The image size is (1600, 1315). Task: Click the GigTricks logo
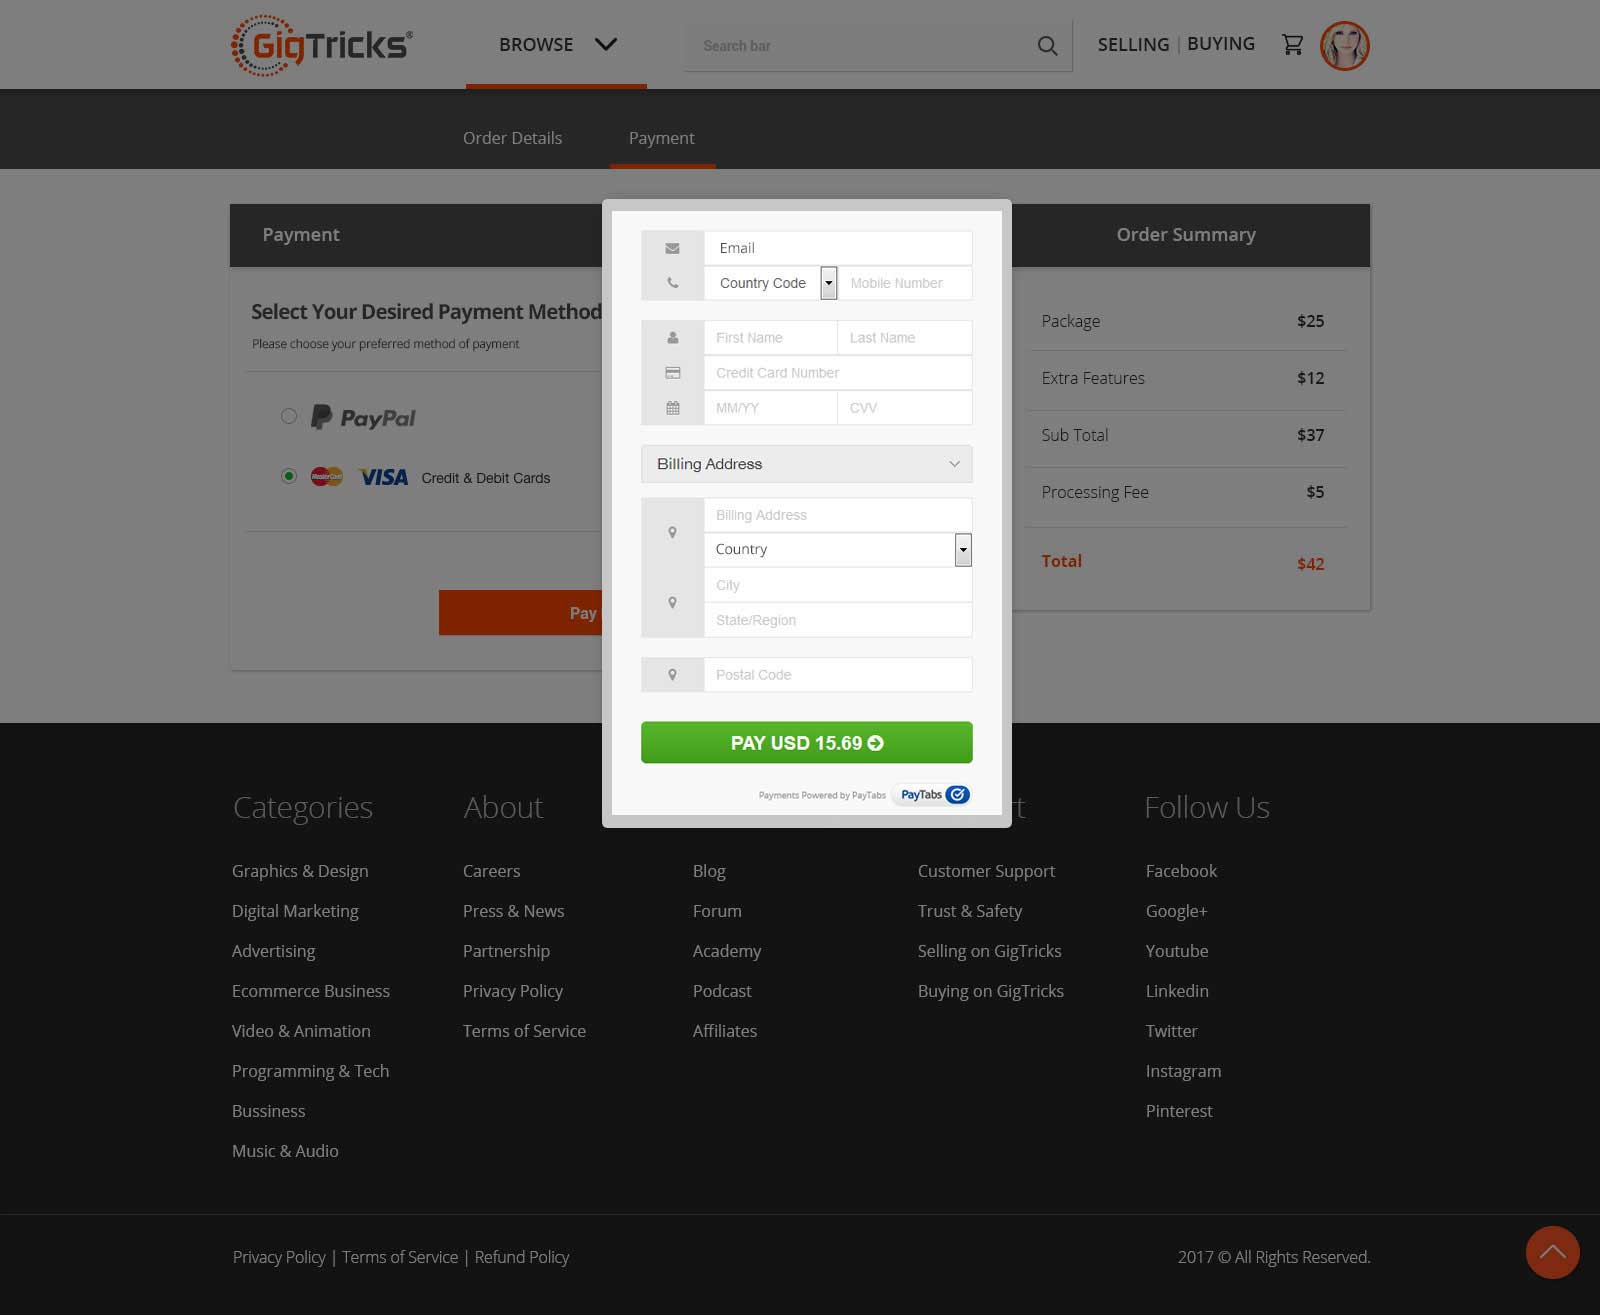(321, 45)
